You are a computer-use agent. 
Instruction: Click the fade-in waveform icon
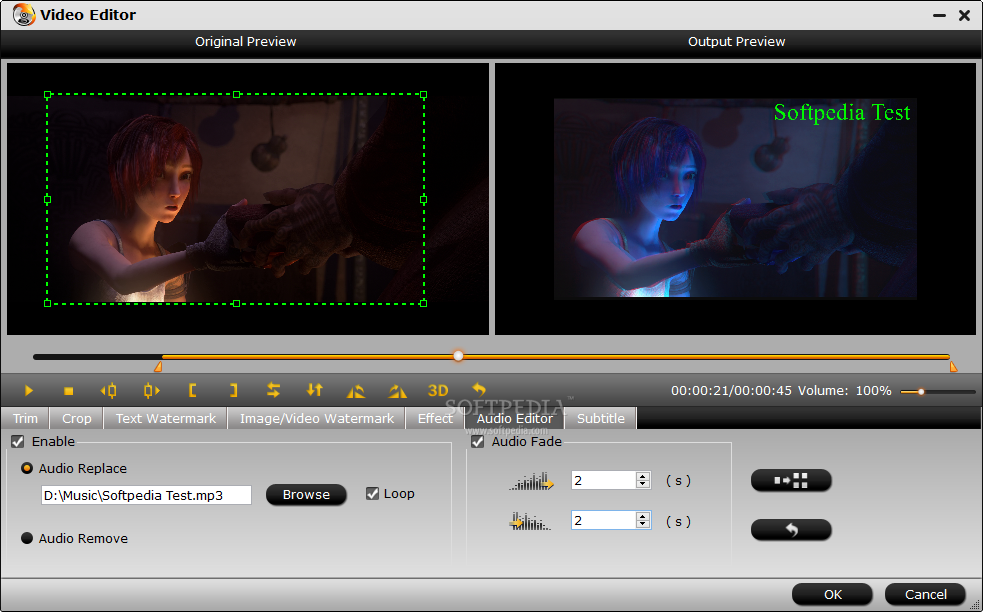(532, 481)
